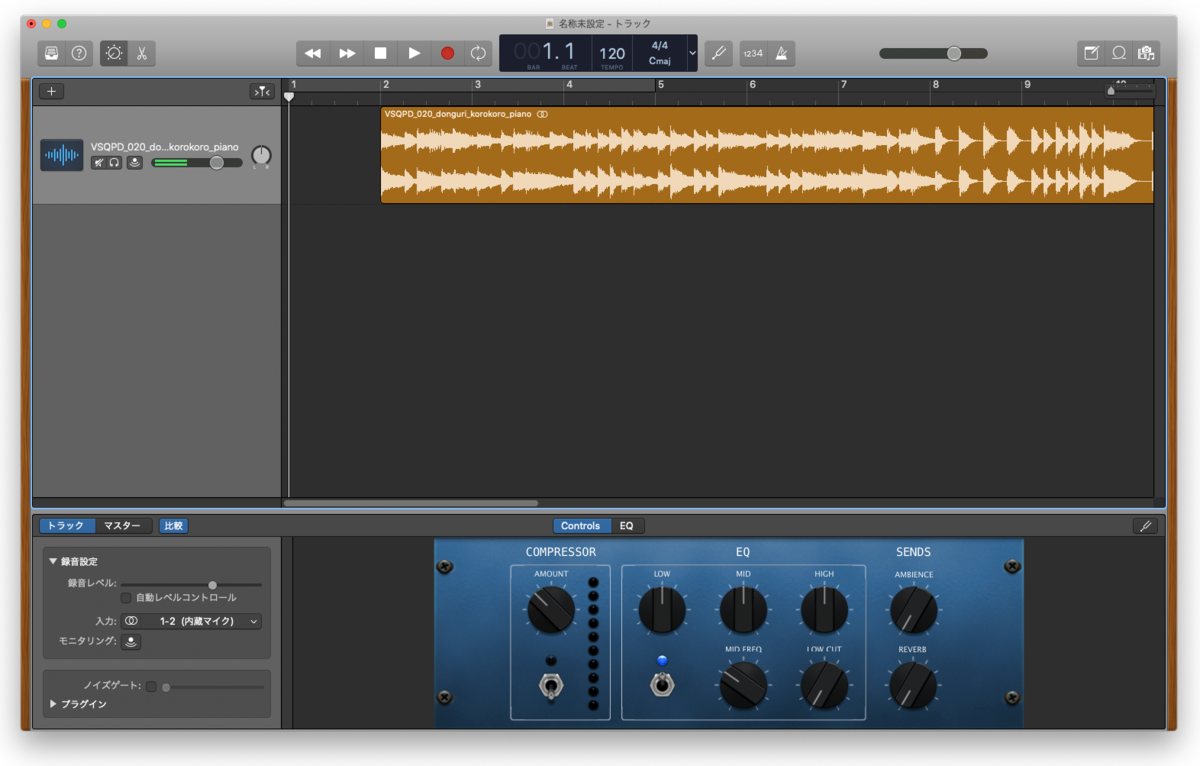This screenshot has height=766, width=1200.
Task: Open the Editors scissors button
Action: pos(141,53)
